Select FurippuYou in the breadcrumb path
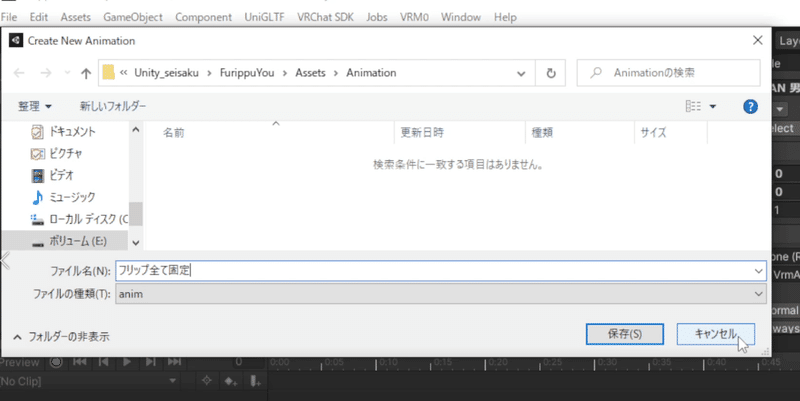800x401 pixels. 247,73
